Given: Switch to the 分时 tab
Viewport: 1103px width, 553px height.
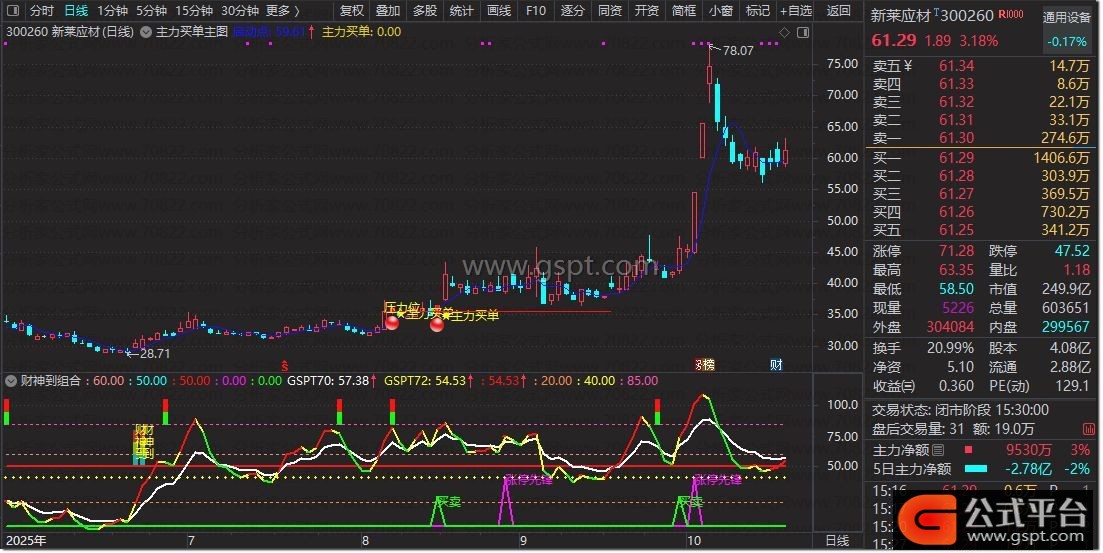Looking at the screenshot, I should pos(41,11).
